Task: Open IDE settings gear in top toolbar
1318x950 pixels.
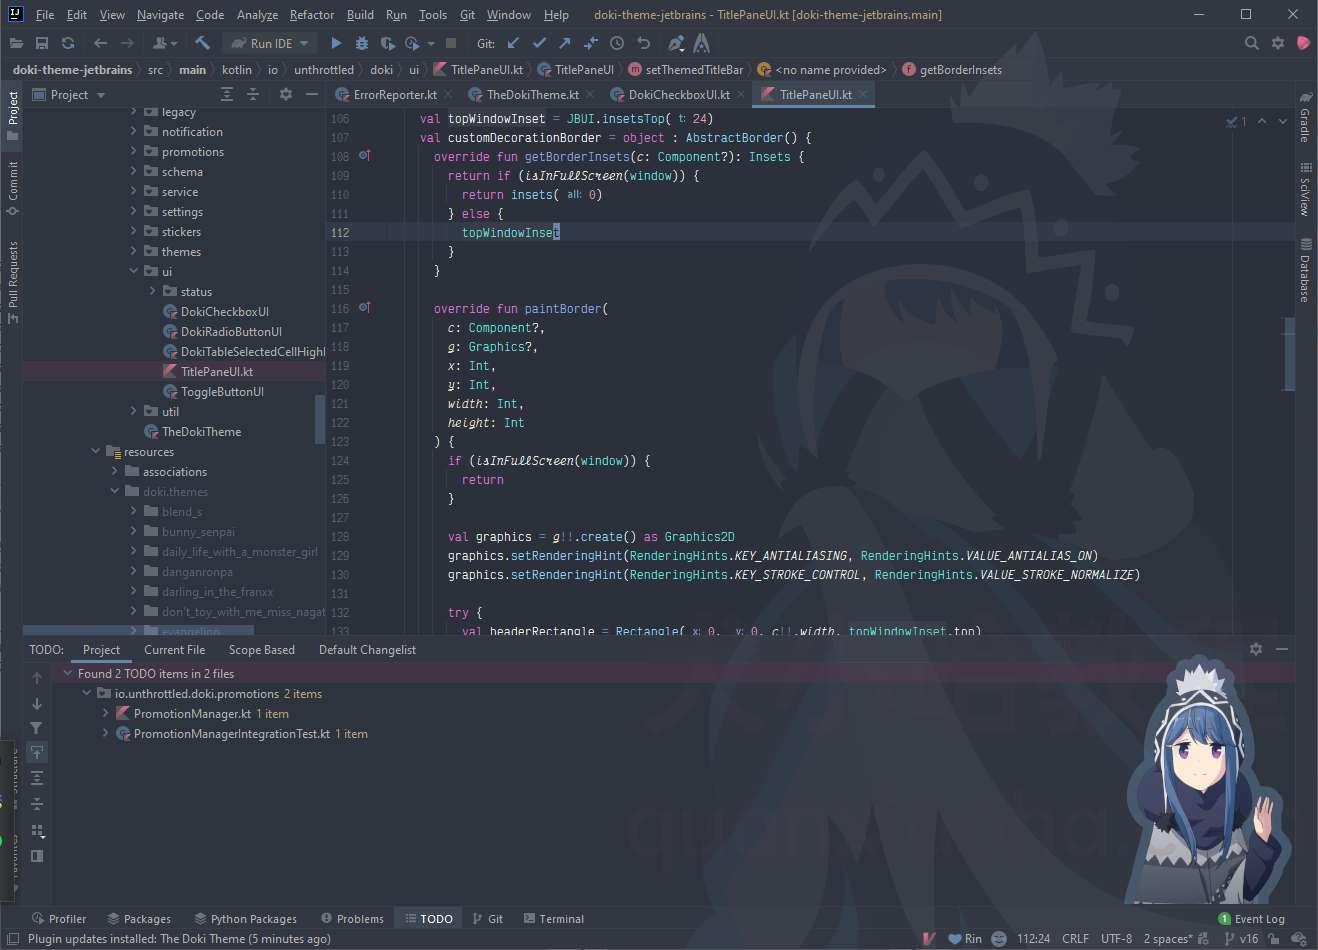Action: 1278,43
